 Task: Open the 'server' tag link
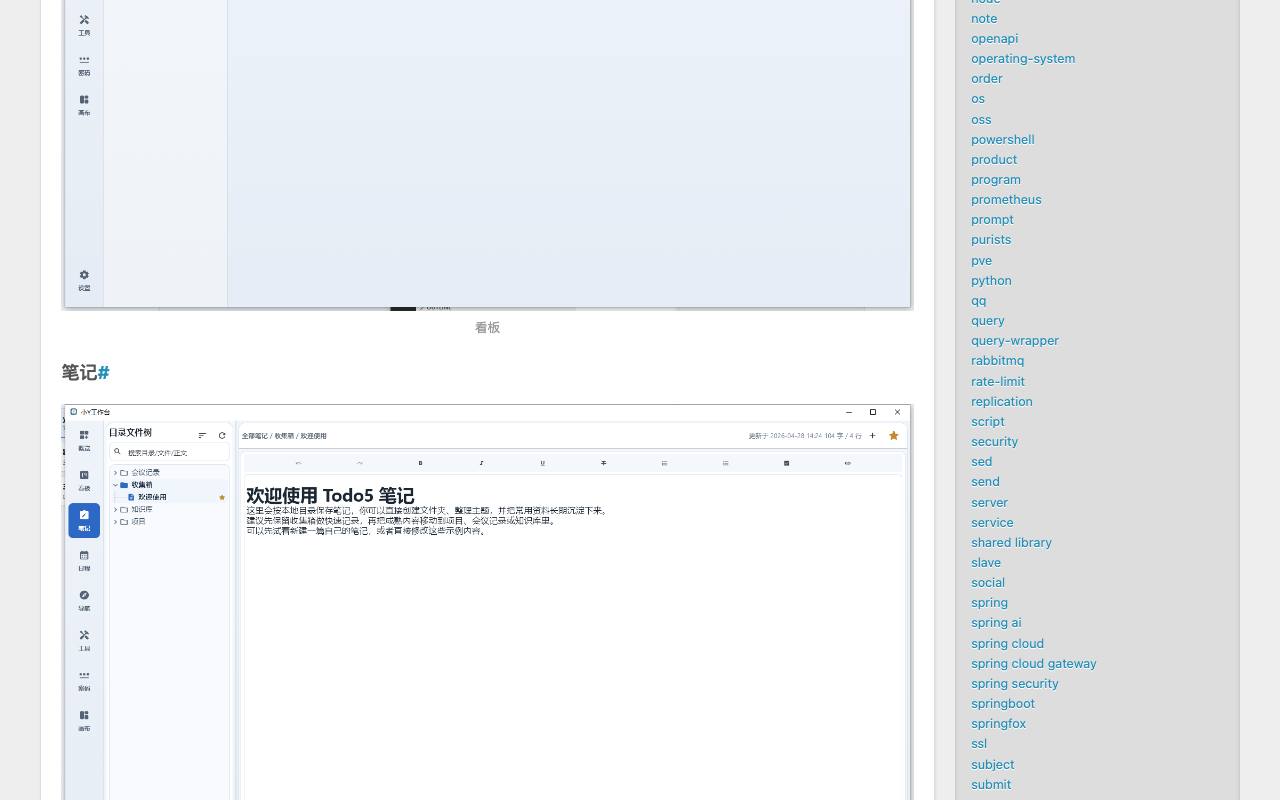coord(989,502)
